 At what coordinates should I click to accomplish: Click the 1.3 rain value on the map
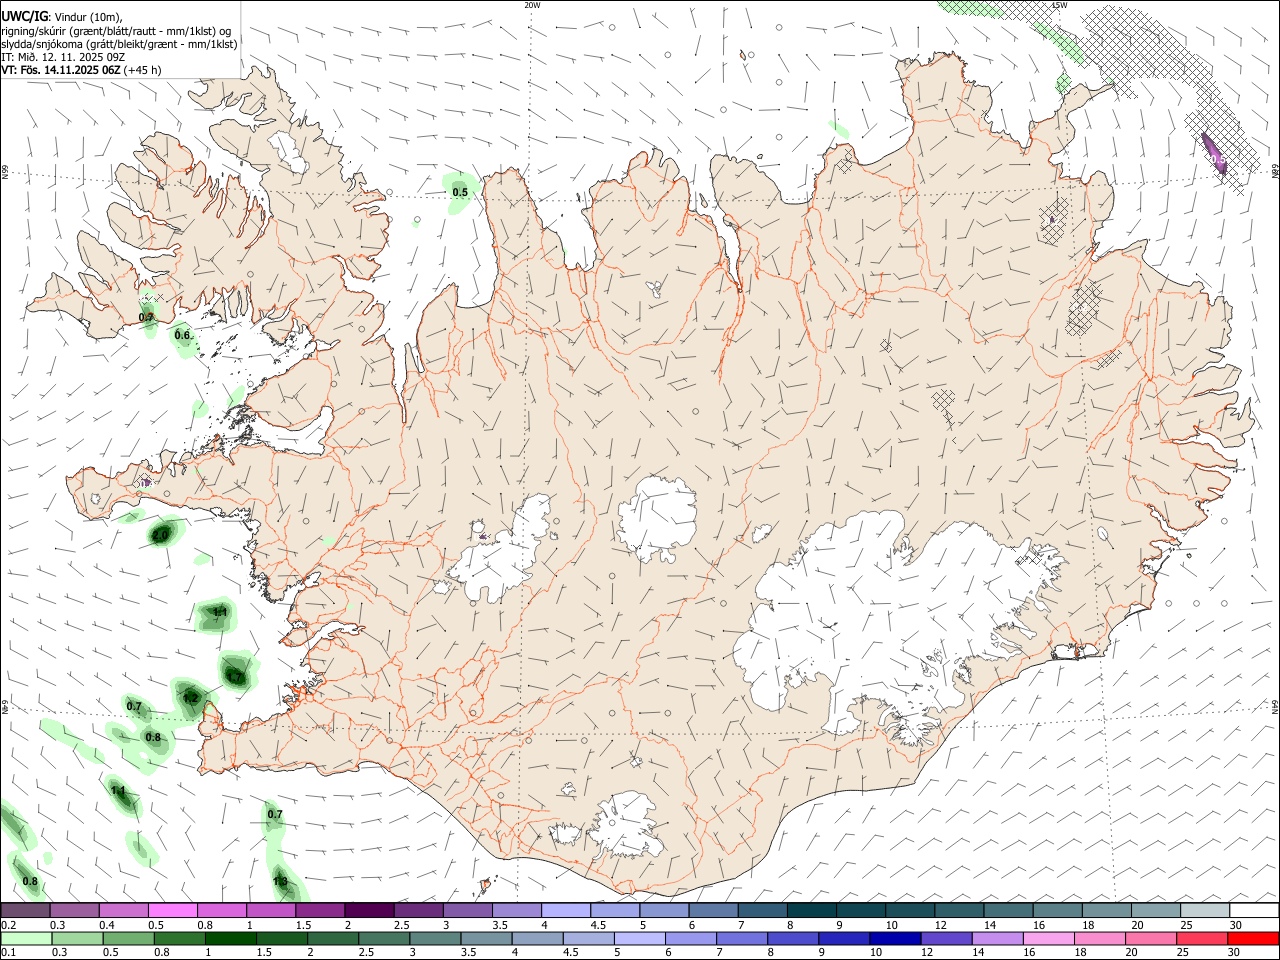(280, 881)
